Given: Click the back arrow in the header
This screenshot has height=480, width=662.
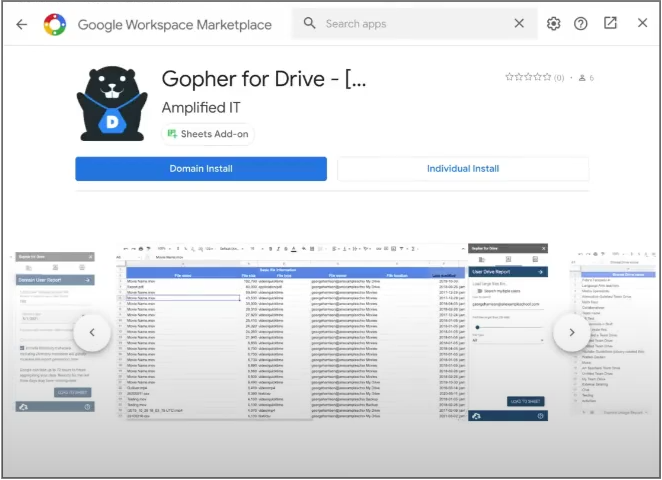Looking at the screenshot, I should click(21, 24).
